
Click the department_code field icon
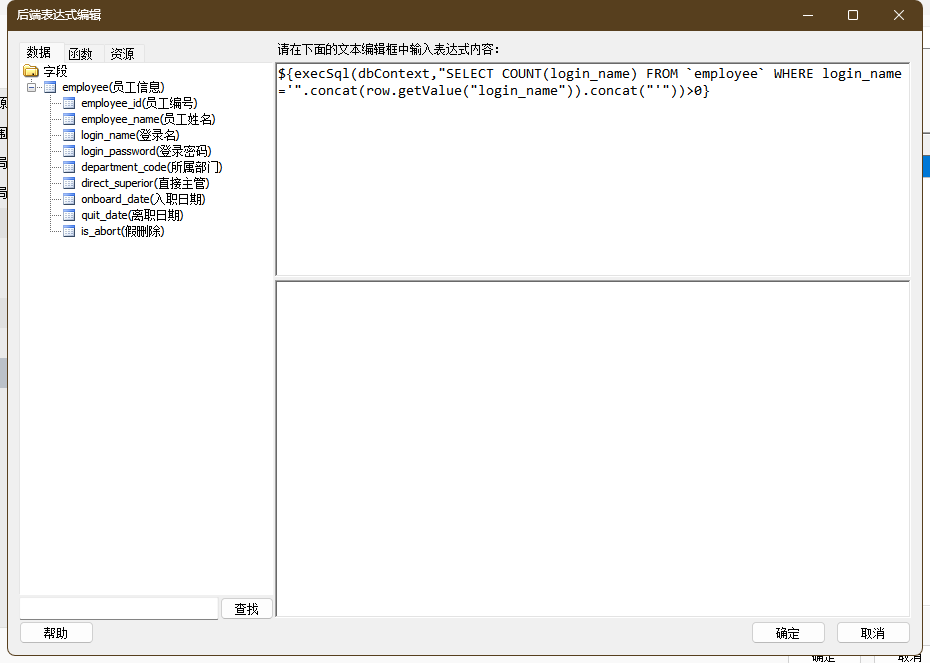69,167
